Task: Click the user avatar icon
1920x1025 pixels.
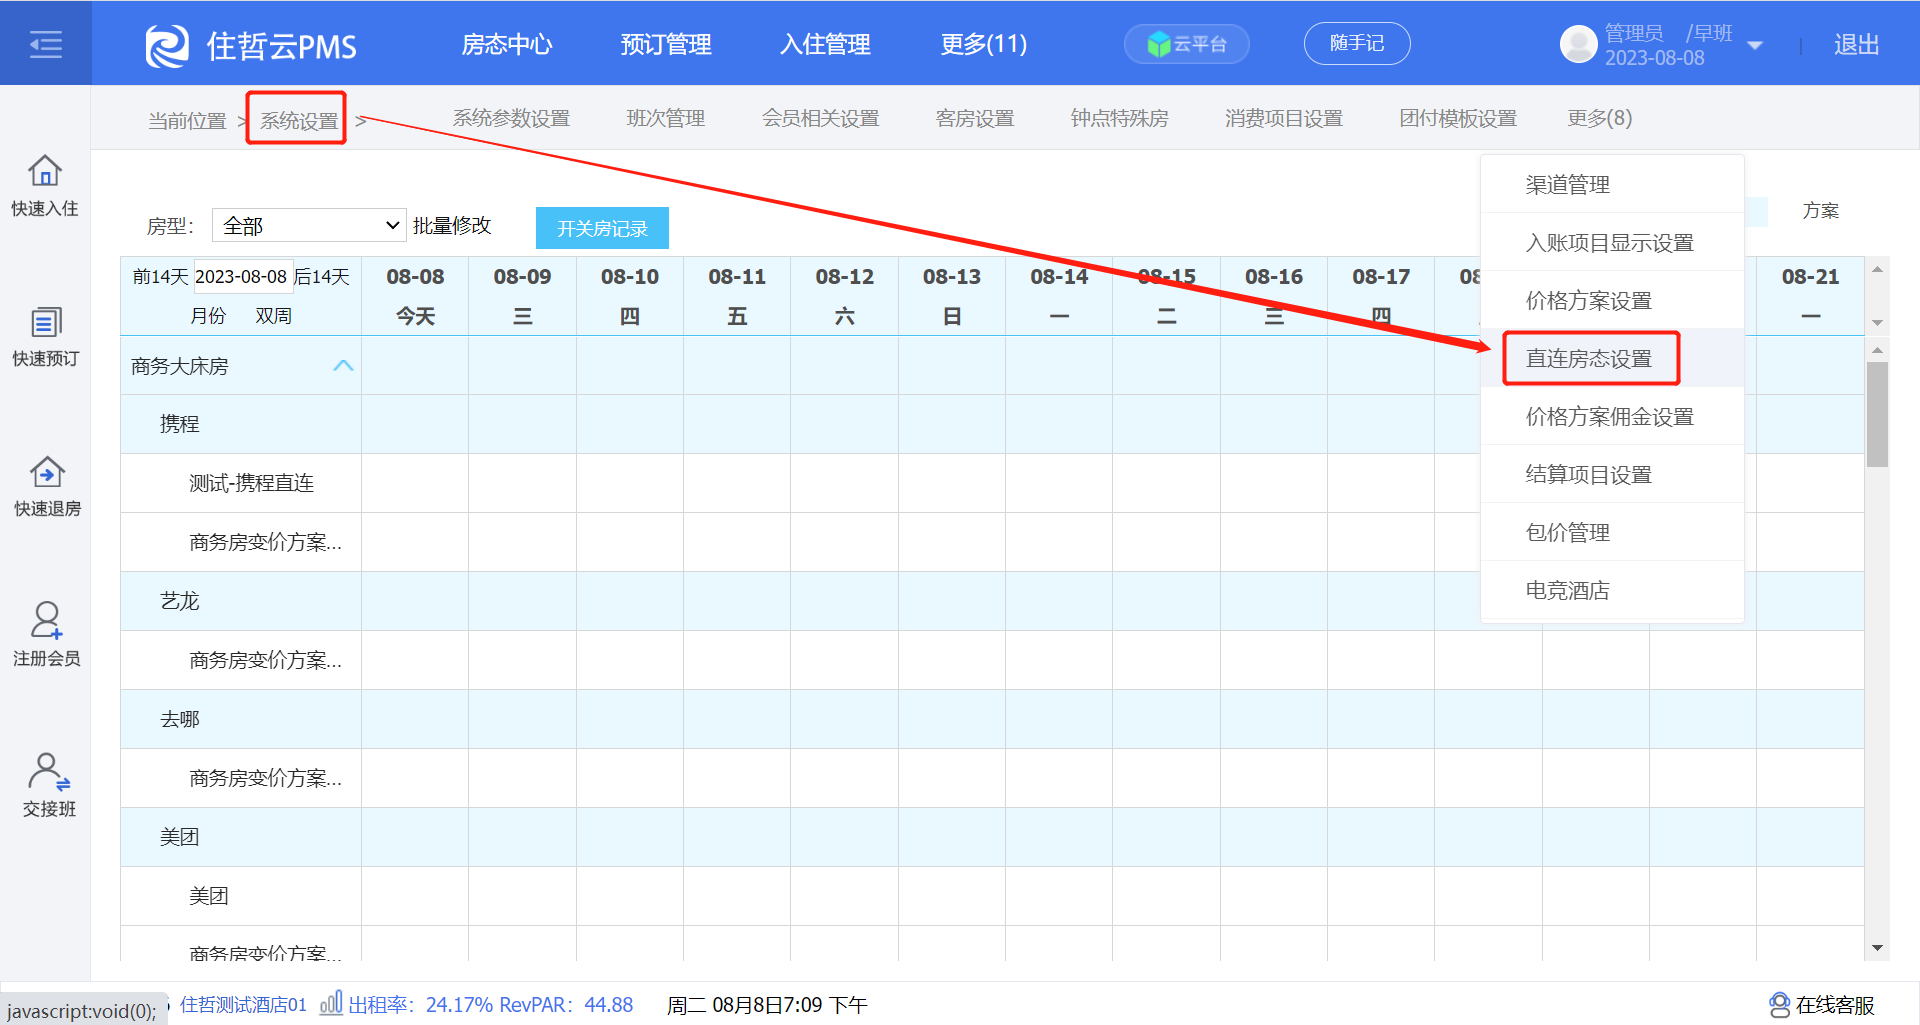Action: click(1578, 44)
